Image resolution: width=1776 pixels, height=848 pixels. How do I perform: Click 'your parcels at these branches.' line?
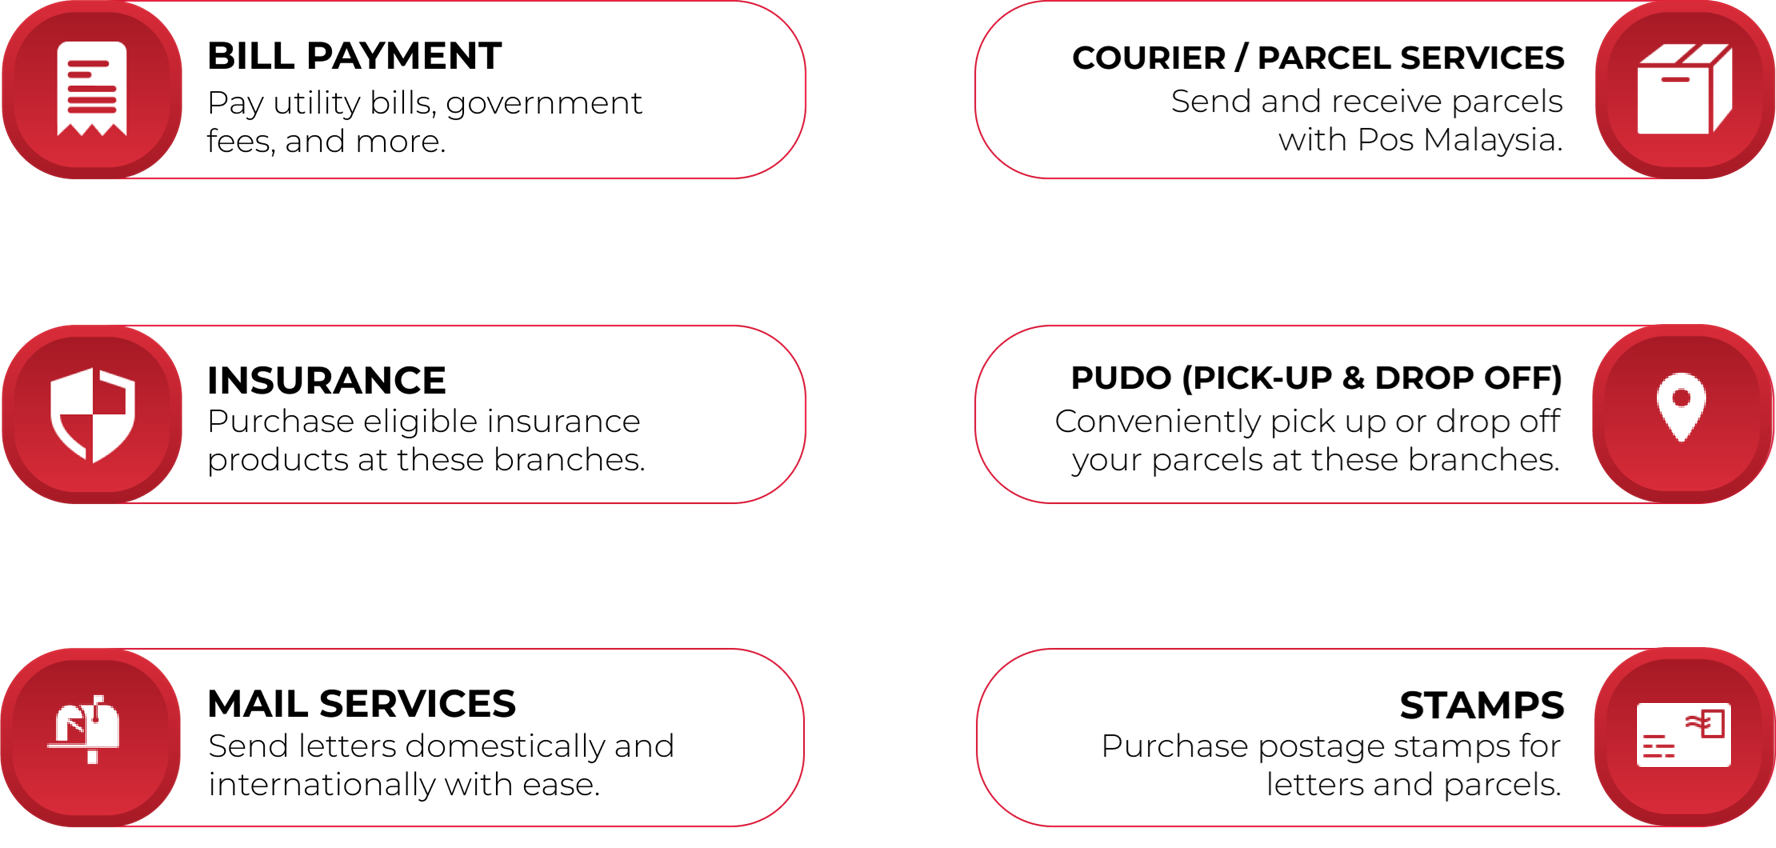[x=1315, y=460]
